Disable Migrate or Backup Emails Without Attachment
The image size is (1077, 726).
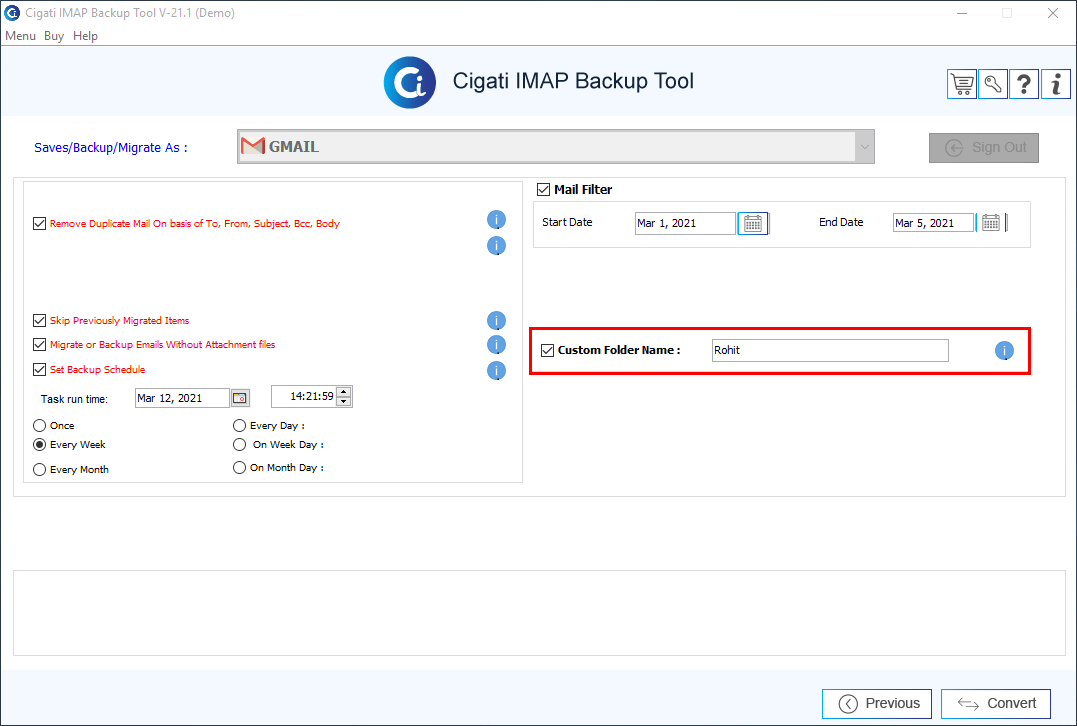coord(39,345)
